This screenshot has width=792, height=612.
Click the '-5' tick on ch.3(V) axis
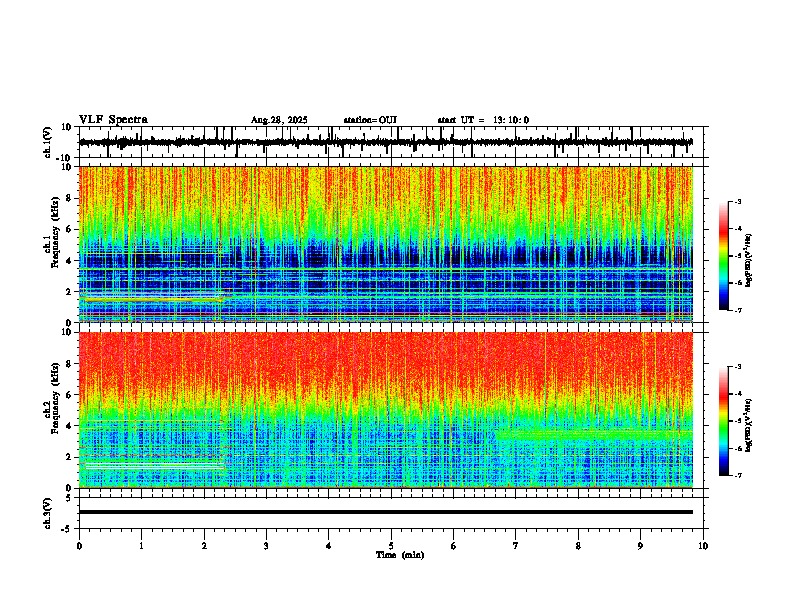[x=68, y=529]
